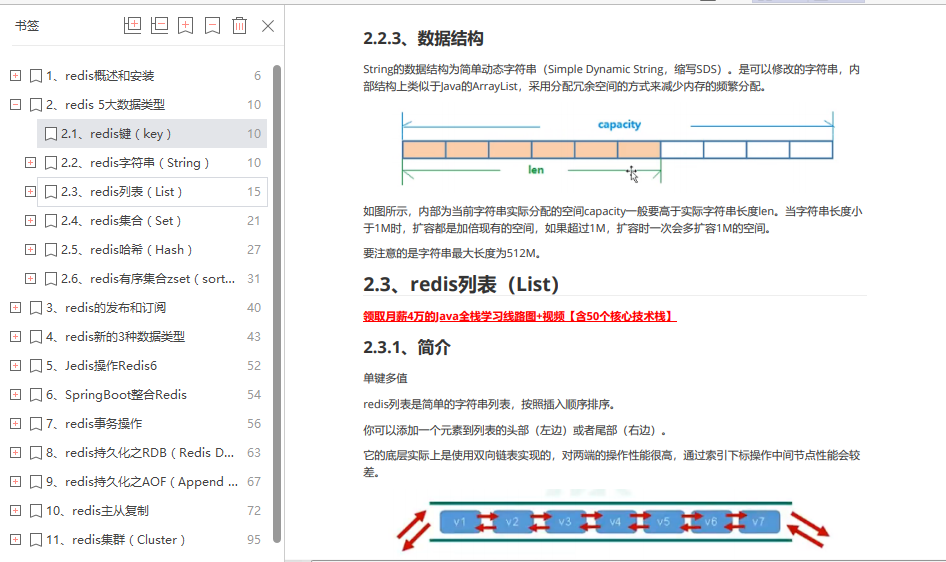The image size is (946, 562).
Task: Expand the '7、redis事务操作' bookmark
Action: [x=16, y=423]
